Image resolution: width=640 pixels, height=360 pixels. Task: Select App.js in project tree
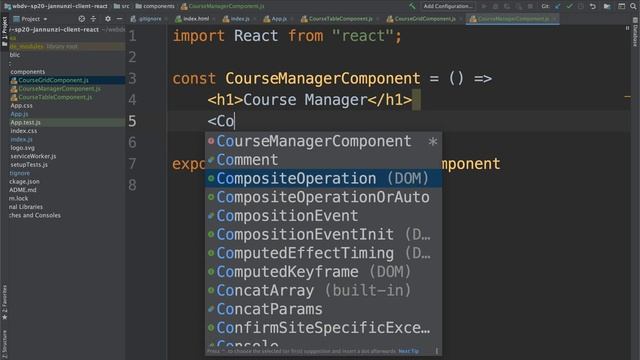[x=19, y=114]
